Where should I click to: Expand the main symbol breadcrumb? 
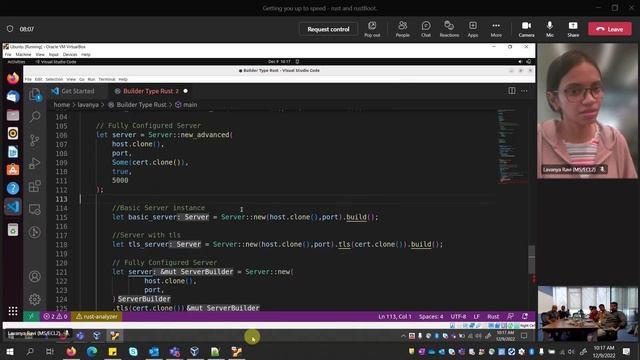point(186,104)
